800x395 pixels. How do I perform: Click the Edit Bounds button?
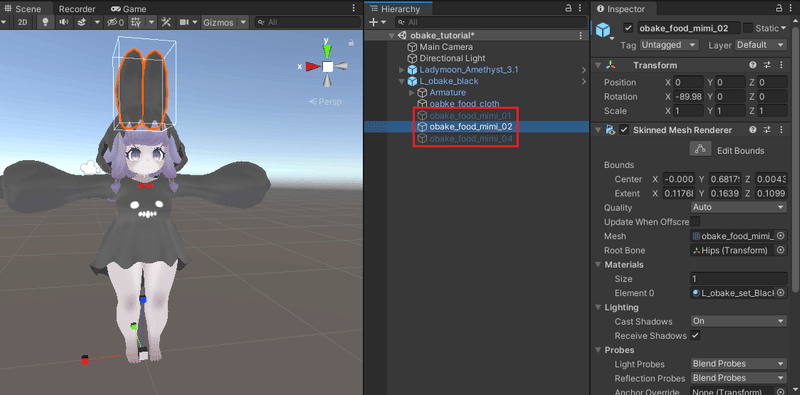[700, 149]
